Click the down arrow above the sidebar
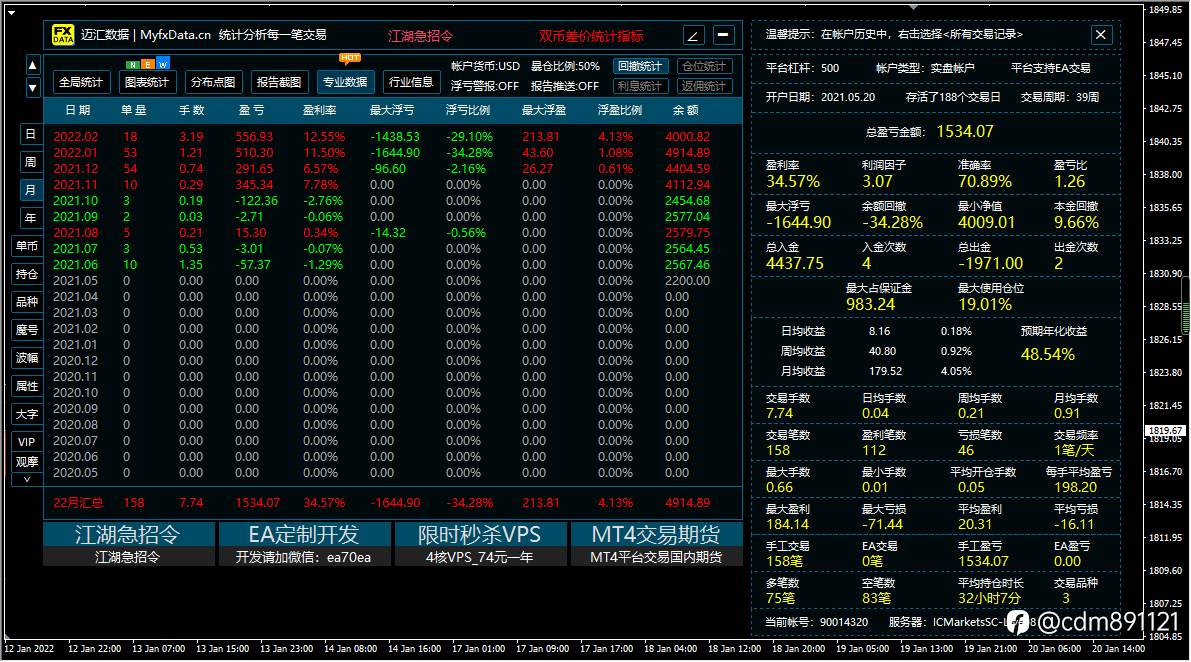This screenshot has width=1191, height=662. 33,87
